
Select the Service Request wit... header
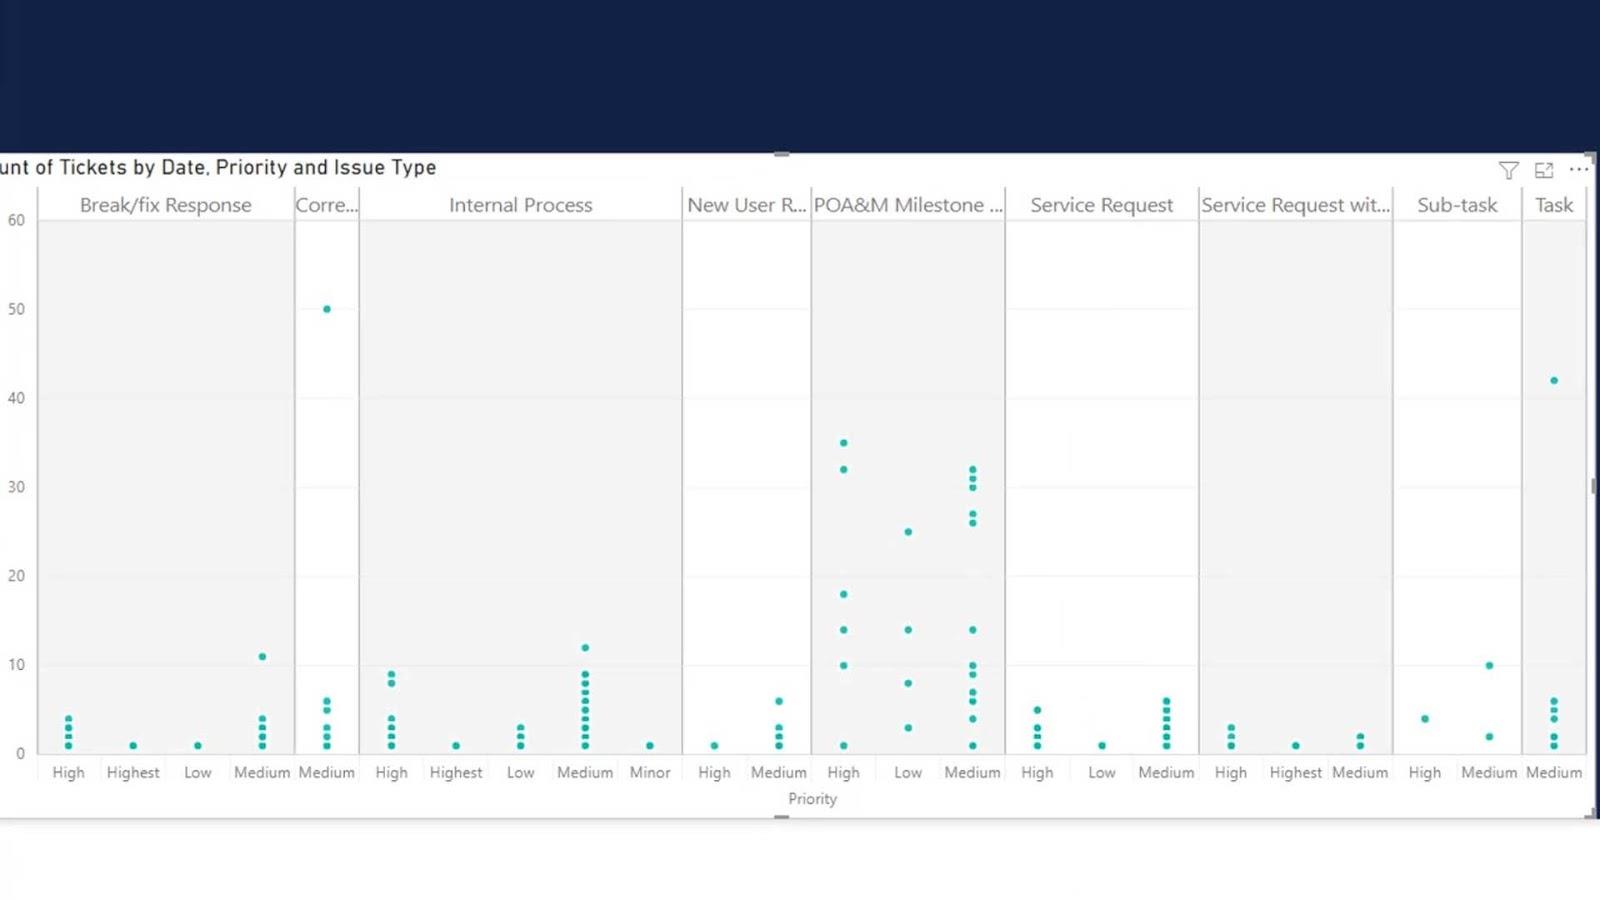(x=1295, y=205)
